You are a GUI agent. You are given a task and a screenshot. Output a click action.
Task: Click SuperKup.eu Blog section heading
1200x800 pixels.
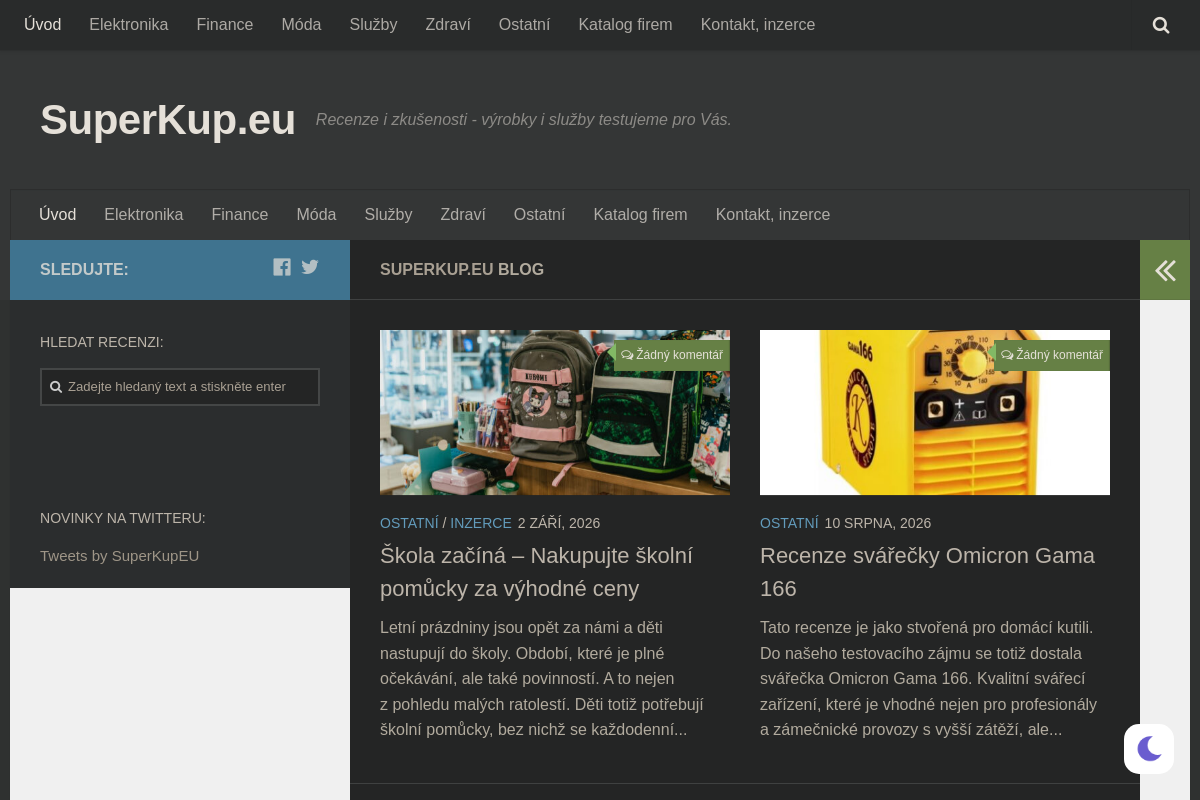(462, 270)
